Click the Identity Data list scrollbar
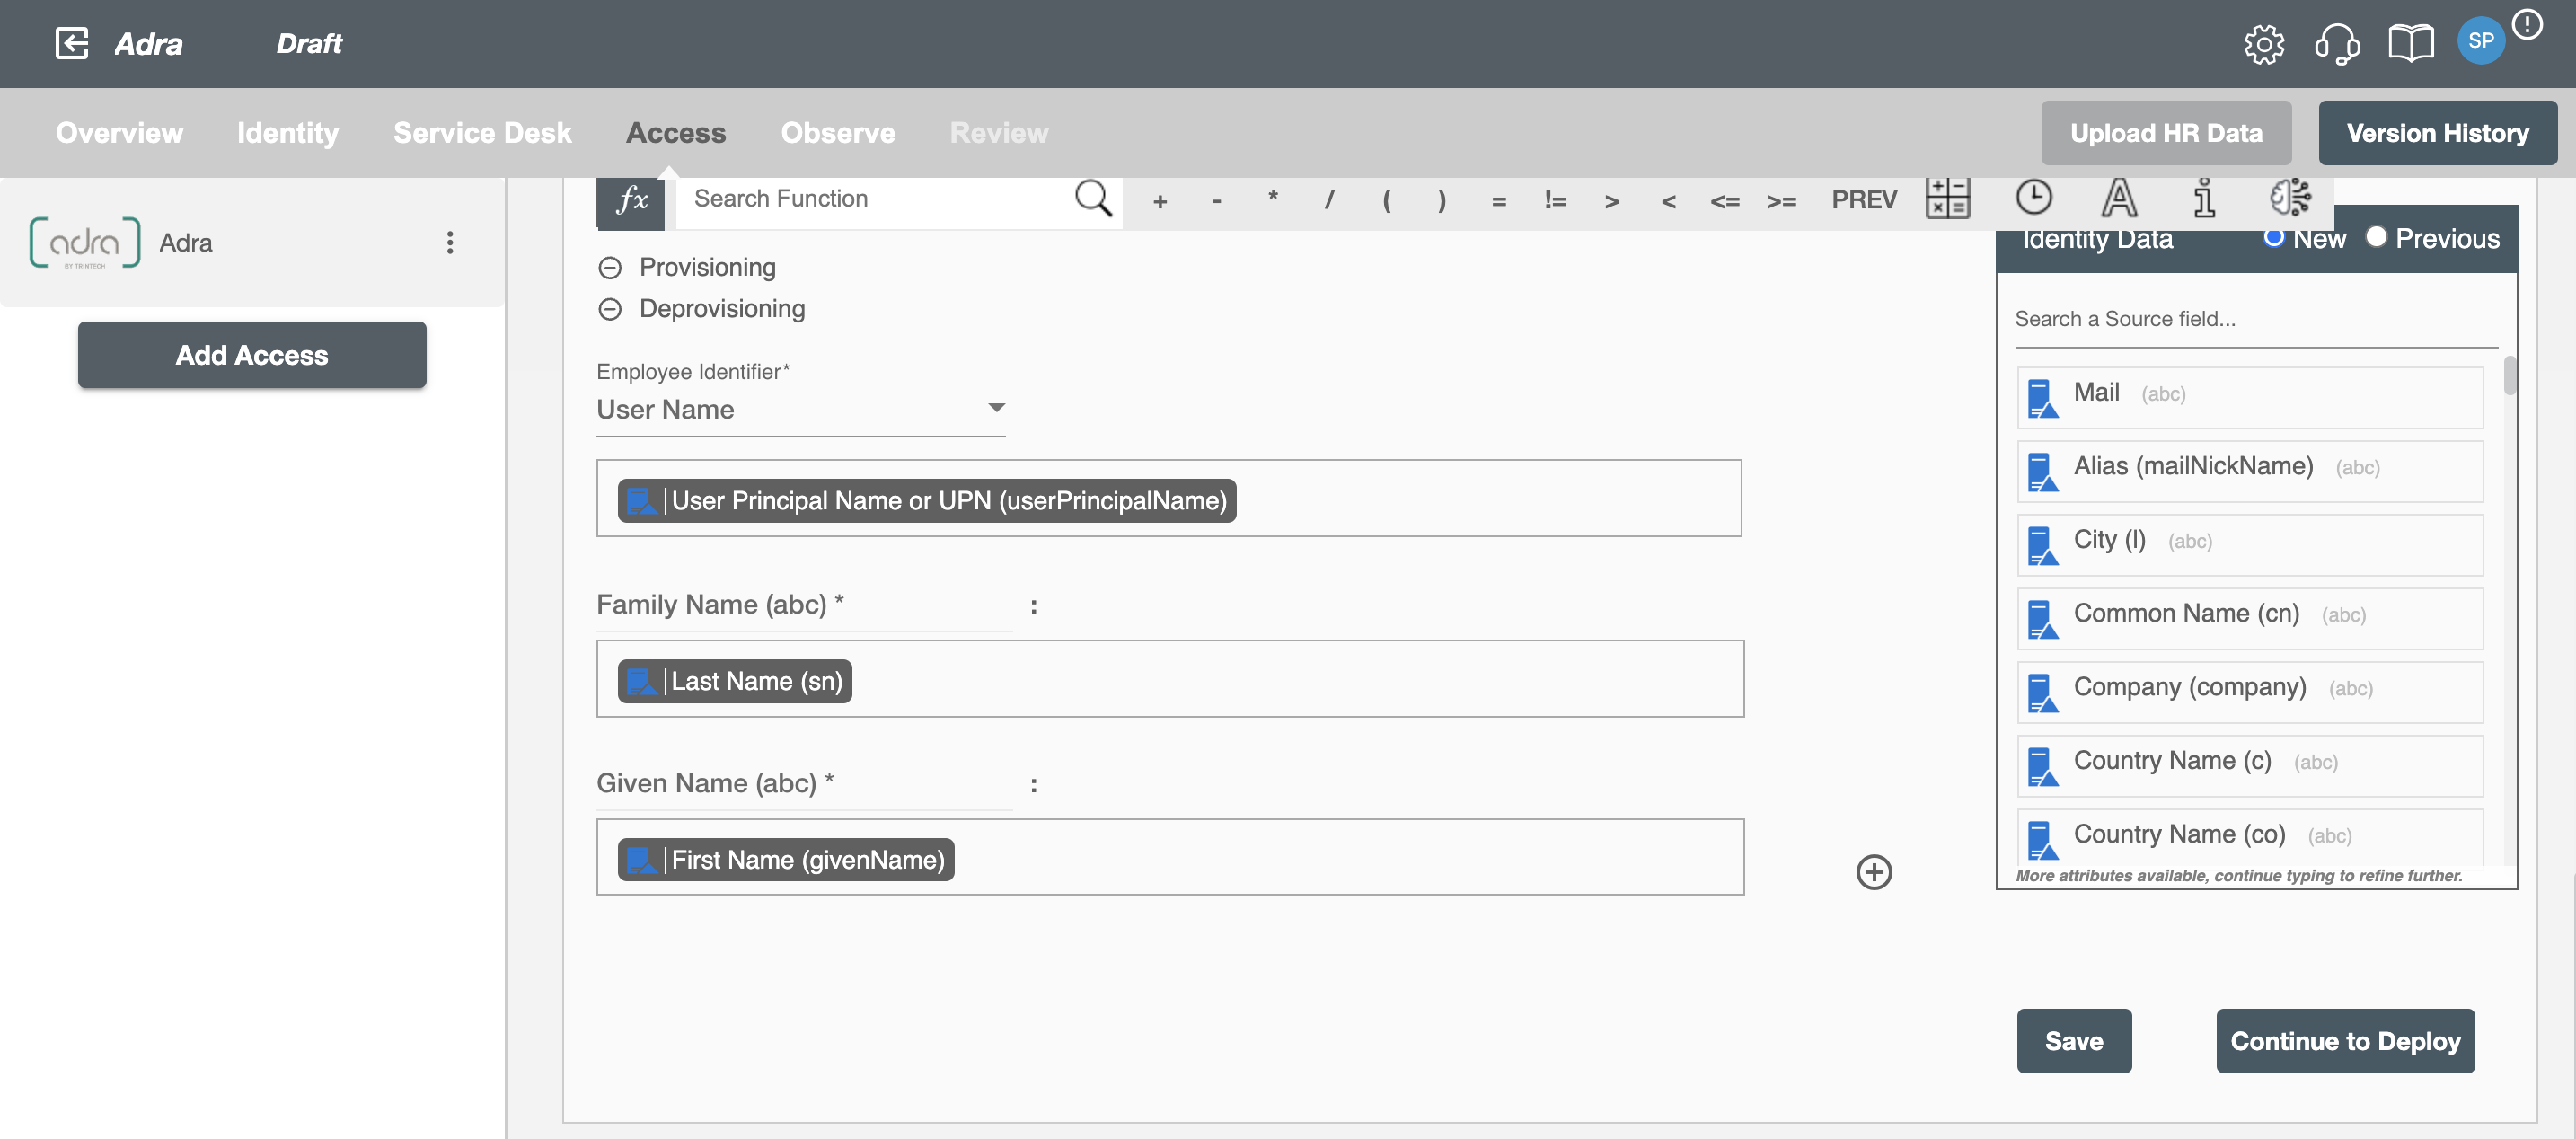Screen dimensions: 2576x1139 (2509, 376)
